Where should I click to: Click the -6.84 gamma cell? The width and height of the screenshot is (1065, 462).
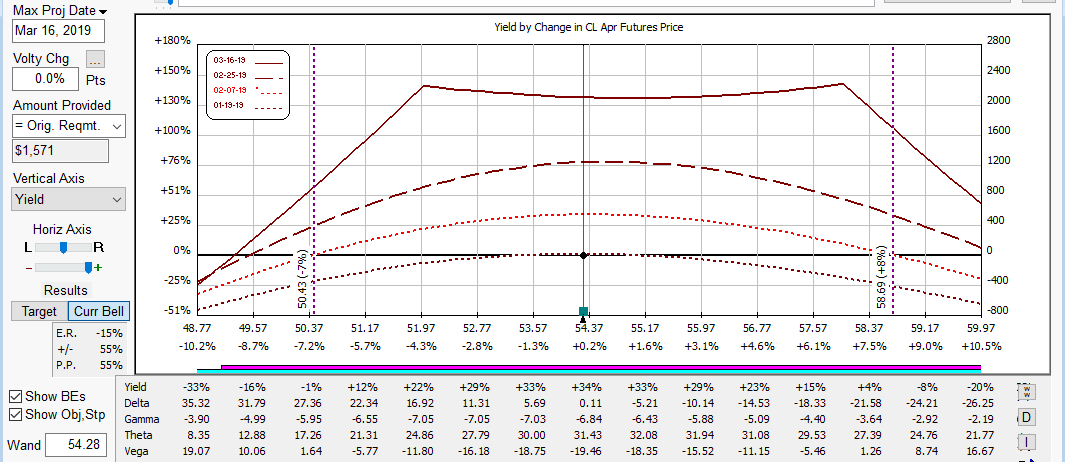[x=587, y=419]
